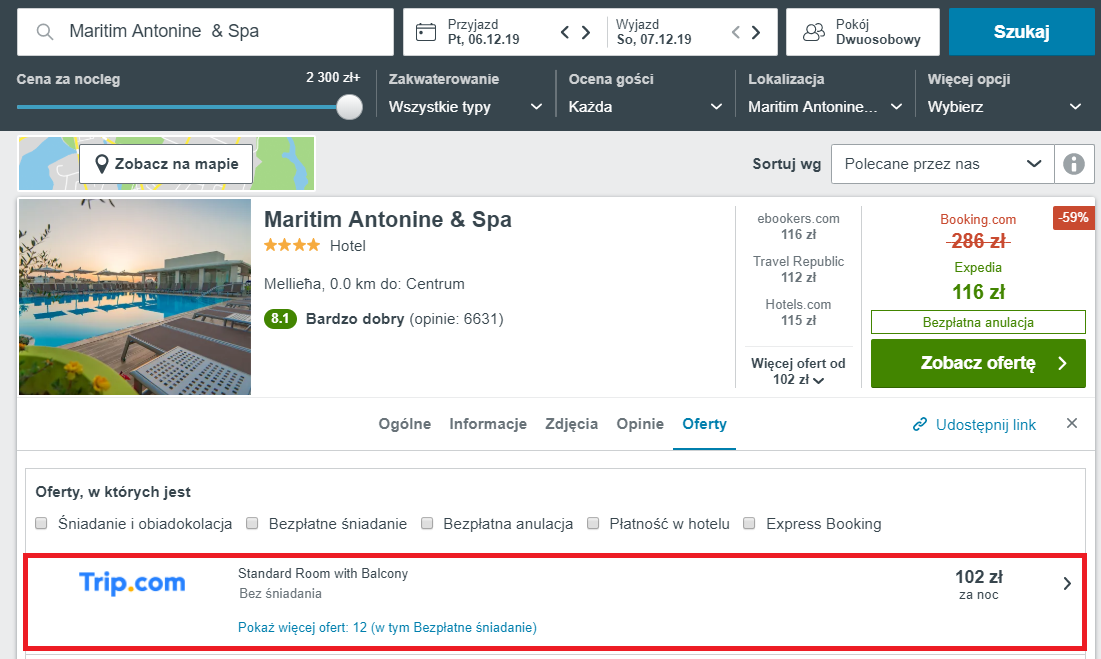Click the guests room type icon
Image resolution: width=1101 pixels, height=659 pixels.
click(813, 32)
